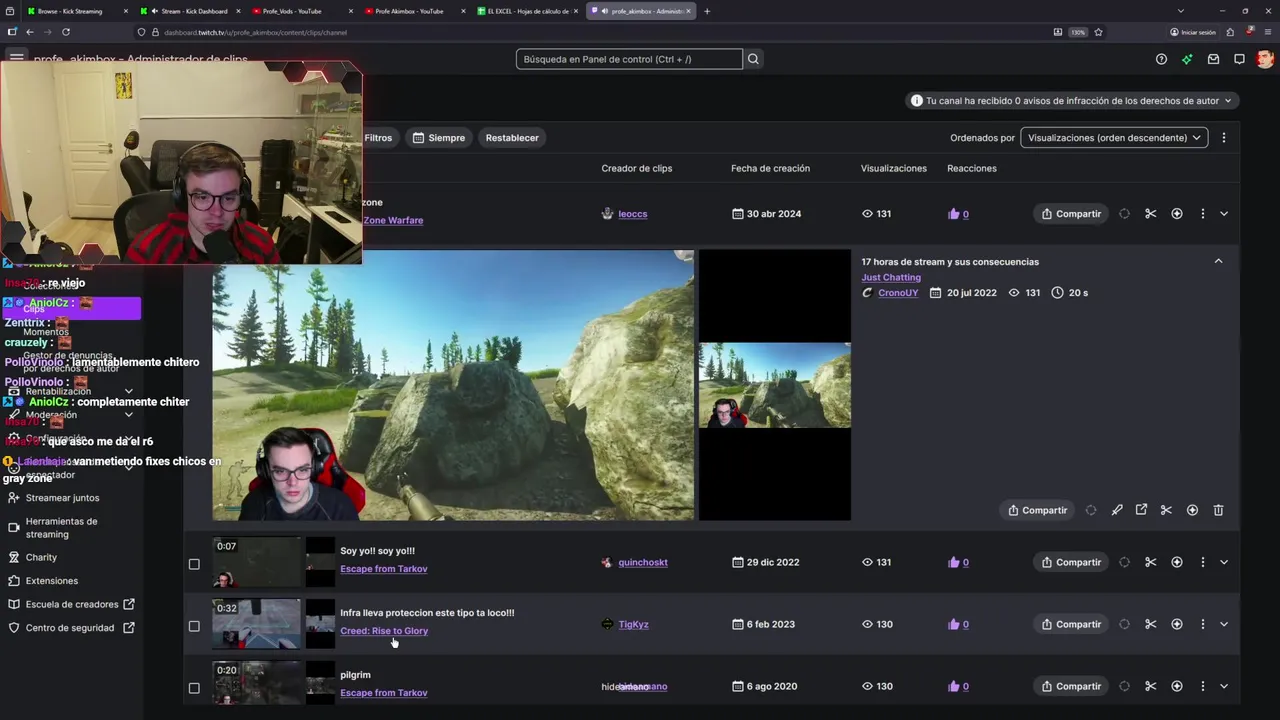This screenshot has width=1280, height=720.
Task: Open user avatar menu in header
Action: coord(1265,59)
